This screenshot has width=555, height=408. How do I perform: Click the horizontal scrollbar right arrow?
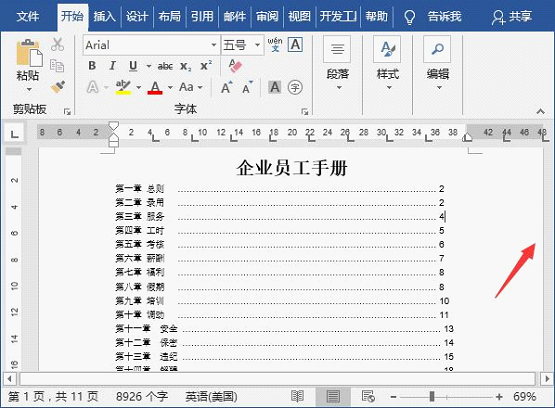(547, 379)
